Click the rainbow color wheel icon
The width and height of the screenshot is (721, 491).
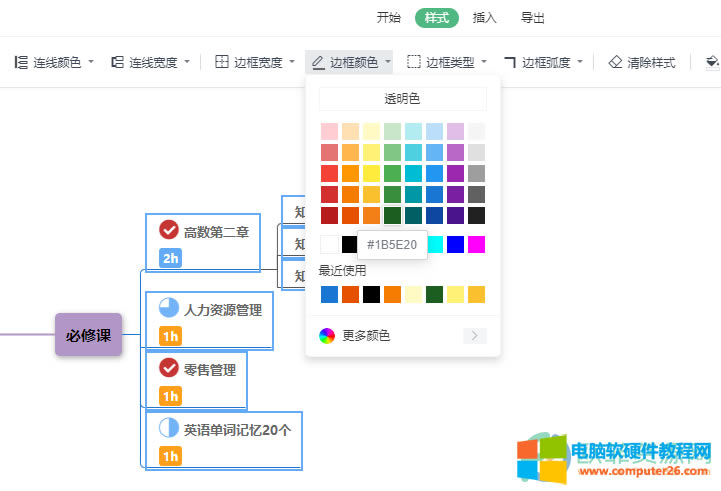click(x=327, y=336)
